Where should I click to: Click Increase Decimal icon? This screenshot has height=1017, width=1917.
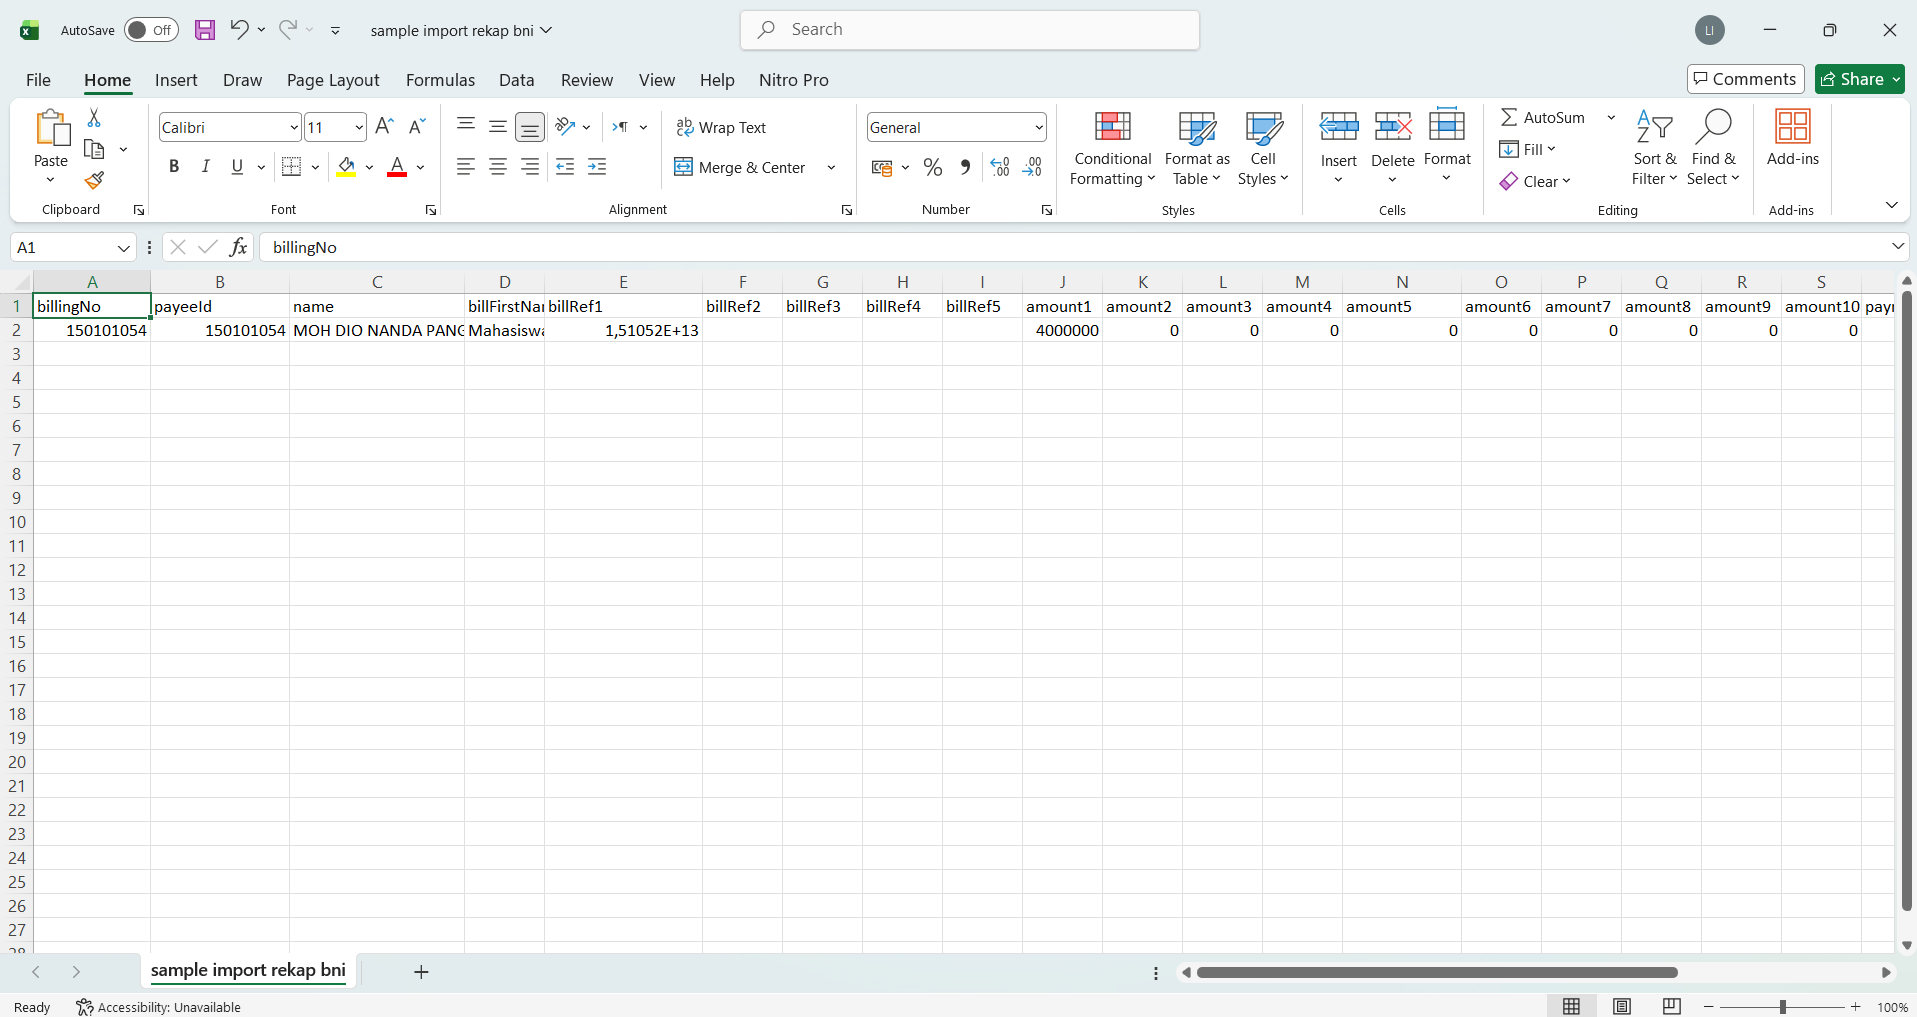click(1000, 167)
